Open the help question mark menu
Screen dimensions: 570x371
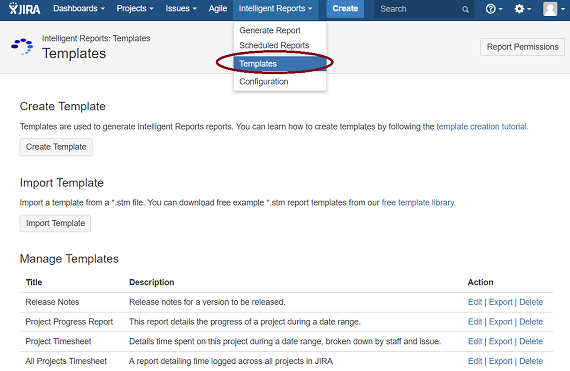(x=494, y=9)
